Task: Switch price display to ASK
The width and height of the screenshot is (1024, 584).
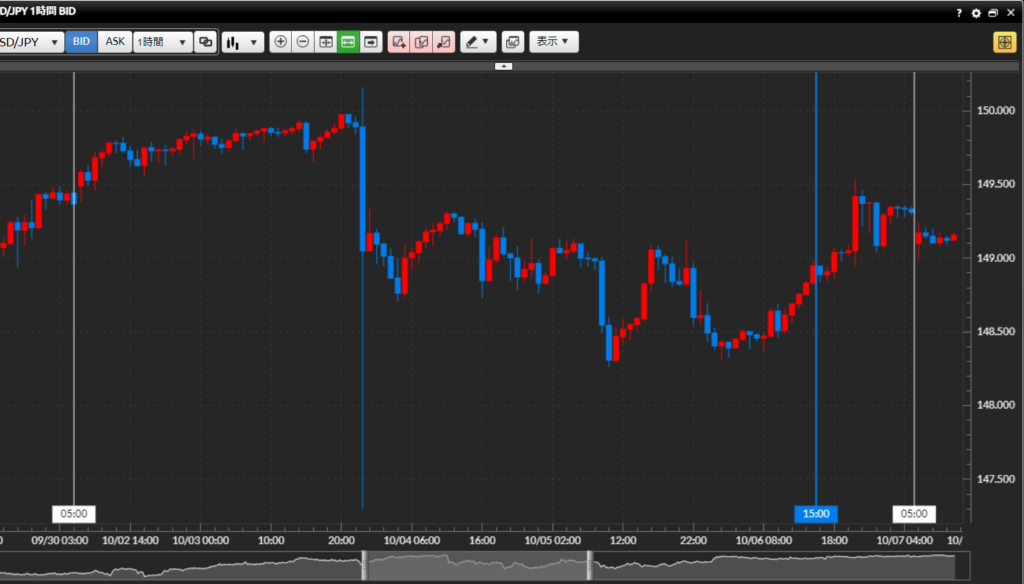Action: tap(116, 42)
